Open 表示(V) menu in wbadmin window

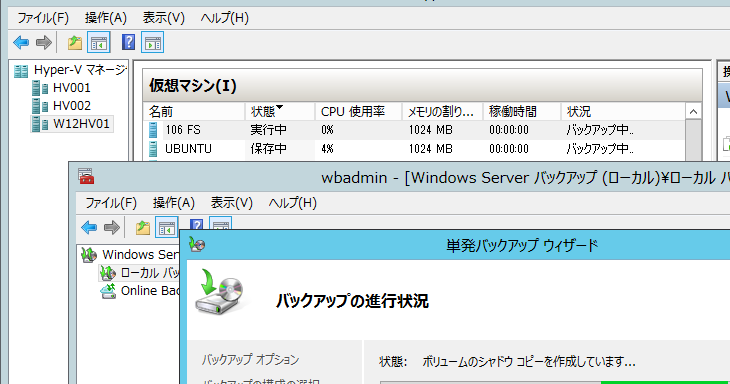(x=231, y=202)
